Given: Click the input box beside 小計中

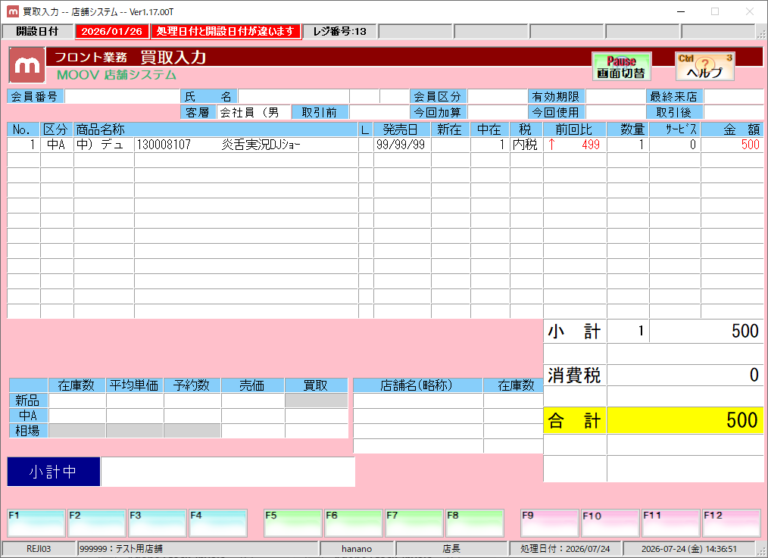Looking at the screenshot, I should pos(228,472).
